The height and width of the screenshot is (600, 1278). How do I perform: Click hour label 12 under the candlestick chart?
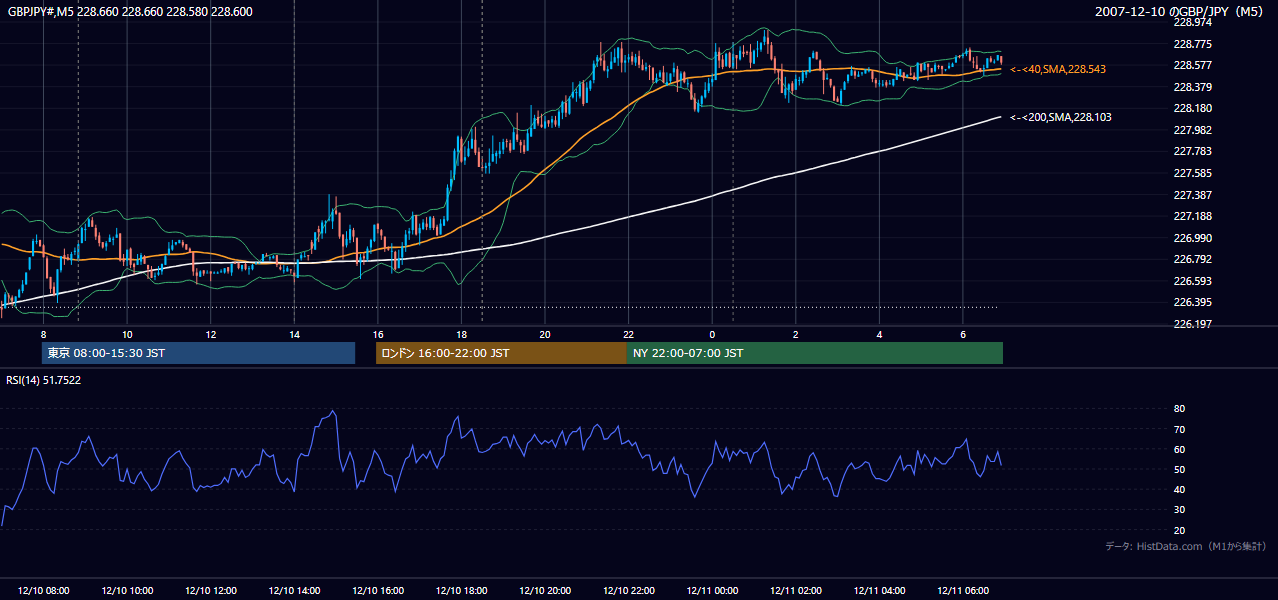pyautogui.click(x=210, y=333)
